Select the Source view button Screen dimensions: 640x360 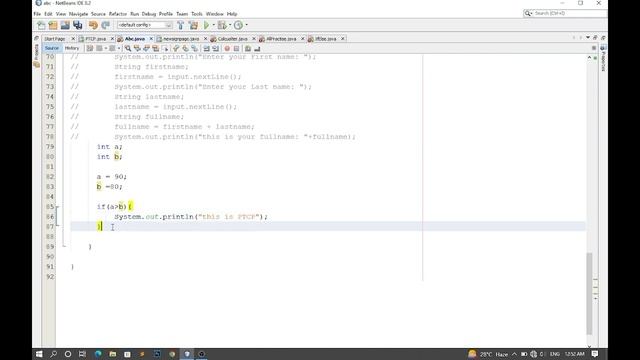click(52, 48)
